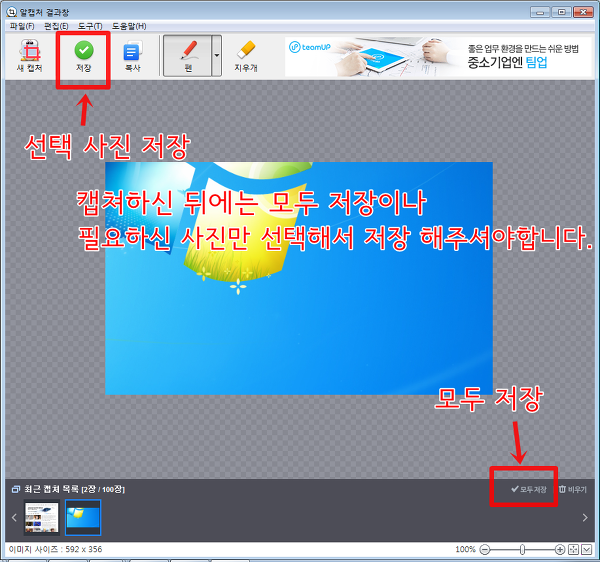Open the 파일(F) menu
Screen dimensions: 600x562
tap(22, 26)
